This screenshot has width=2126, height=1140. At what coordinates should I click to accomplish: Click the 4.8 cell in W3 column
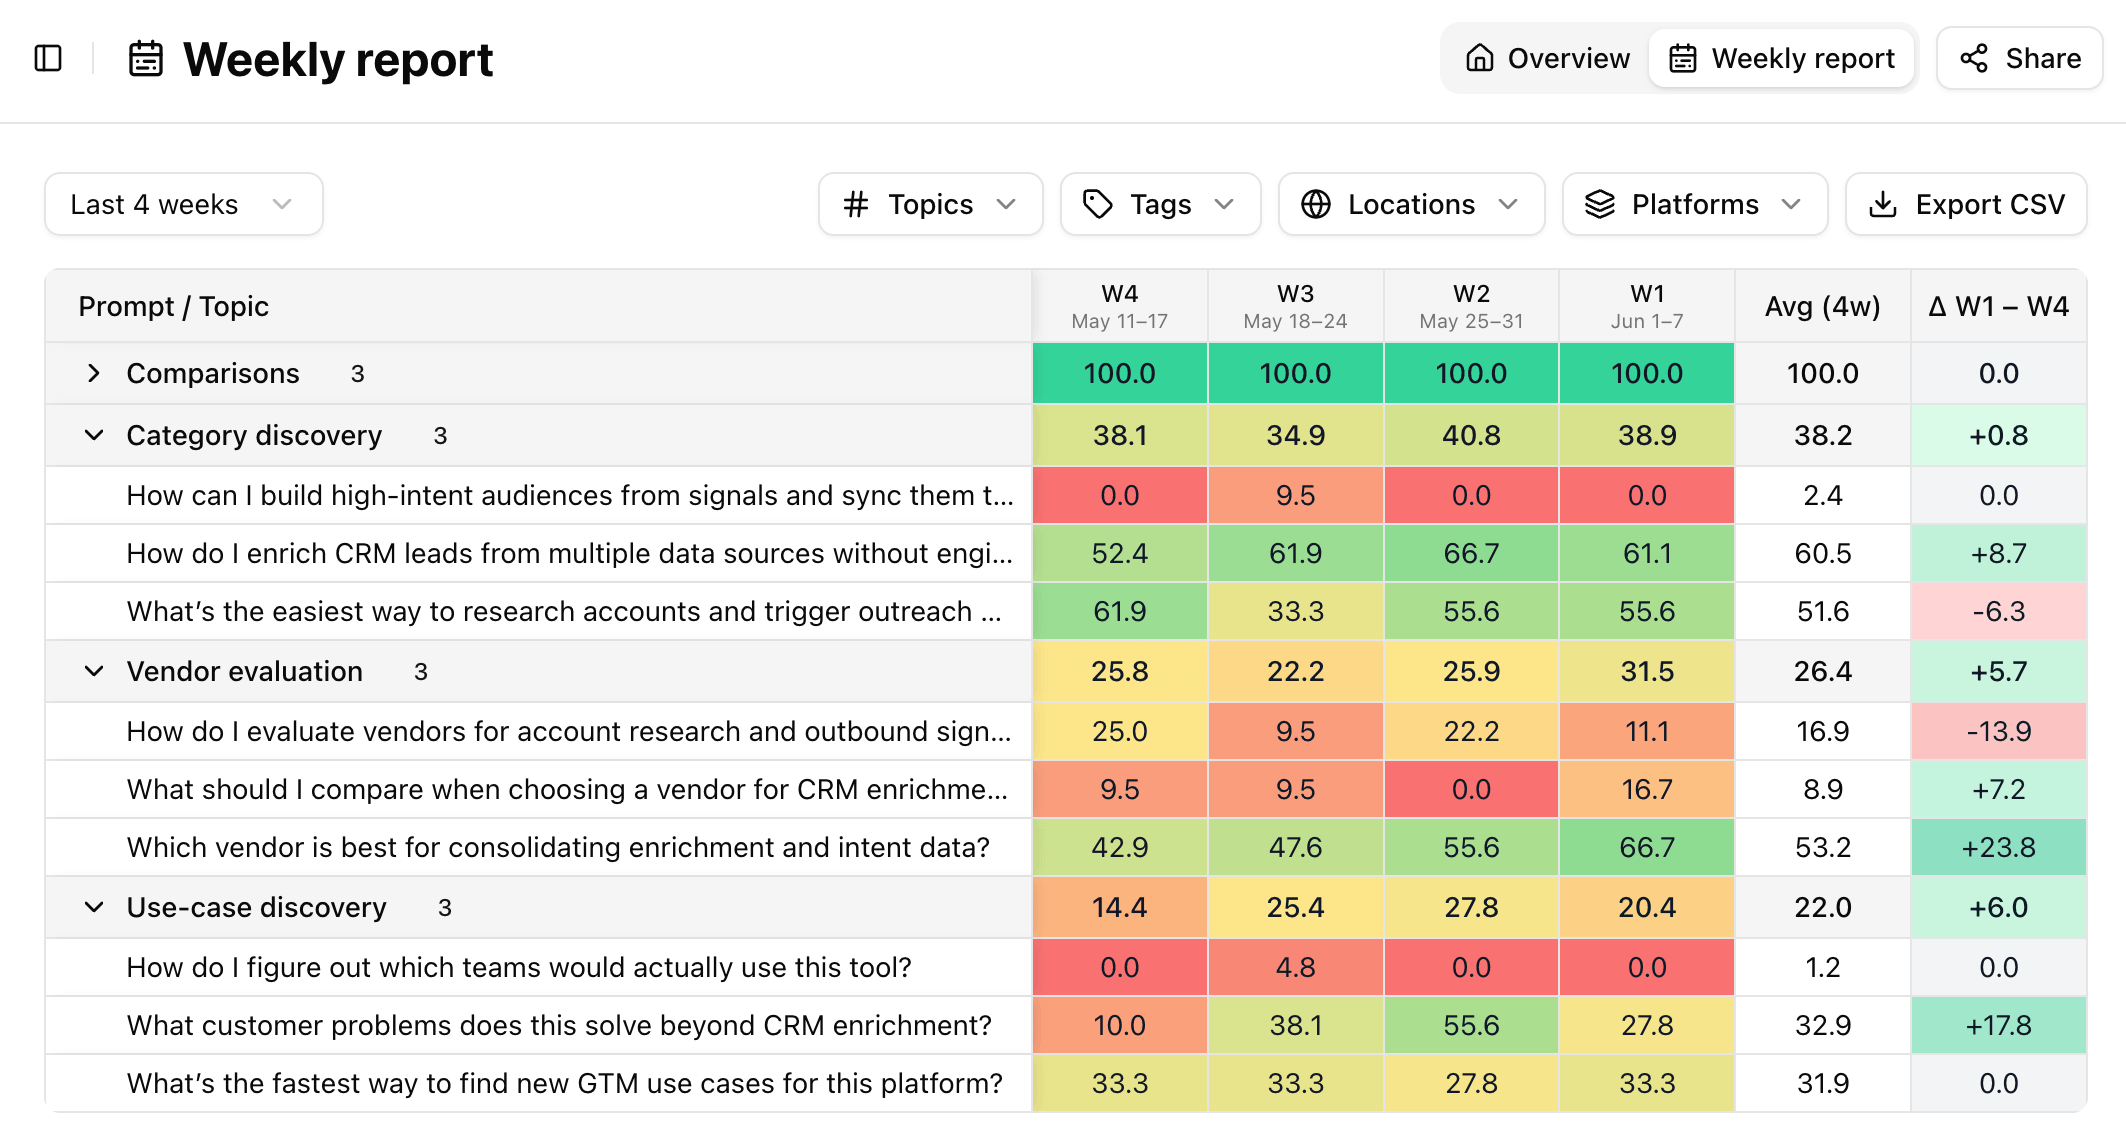point(1296,967)
